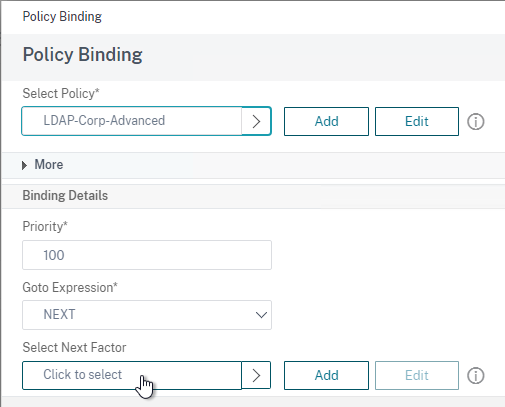Click the Select Next Factor label

(74, 347)
